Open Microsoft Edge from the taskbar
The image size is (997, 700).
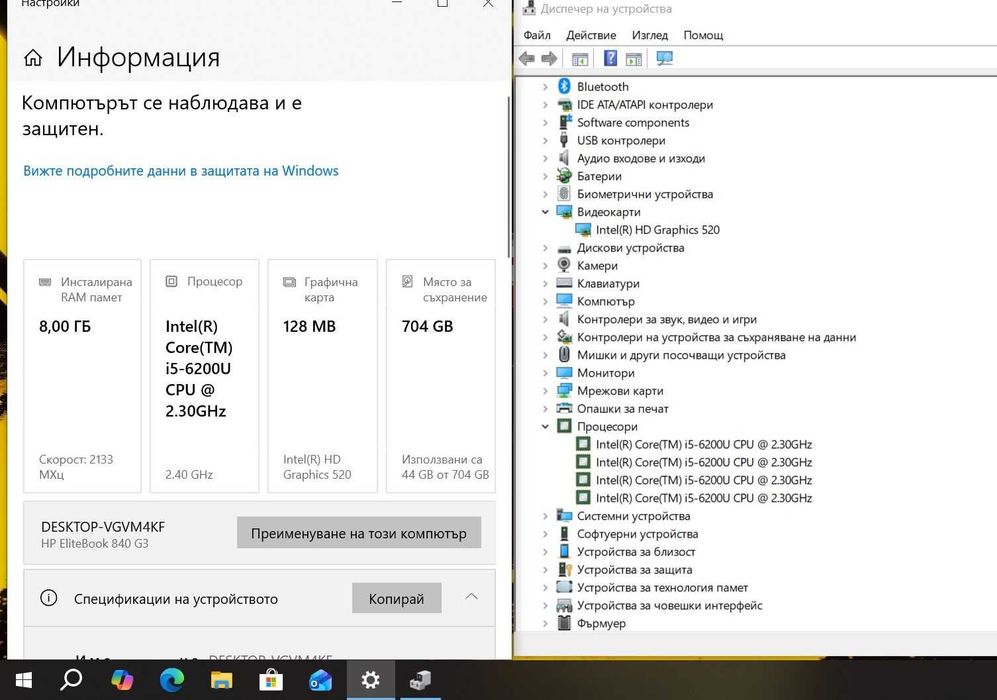pos(172,680)
